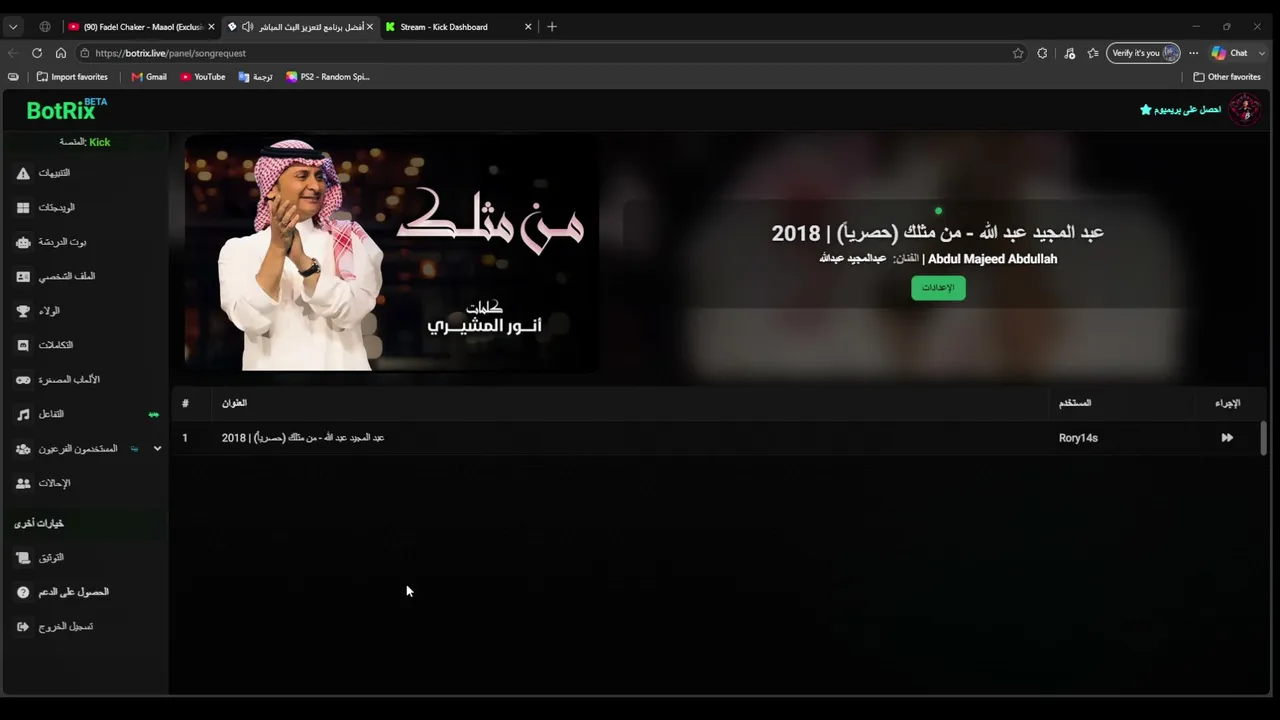Switch to the Stream - Kick Dashboard tab
The image size is (1280, 720).
coord(459,27)
